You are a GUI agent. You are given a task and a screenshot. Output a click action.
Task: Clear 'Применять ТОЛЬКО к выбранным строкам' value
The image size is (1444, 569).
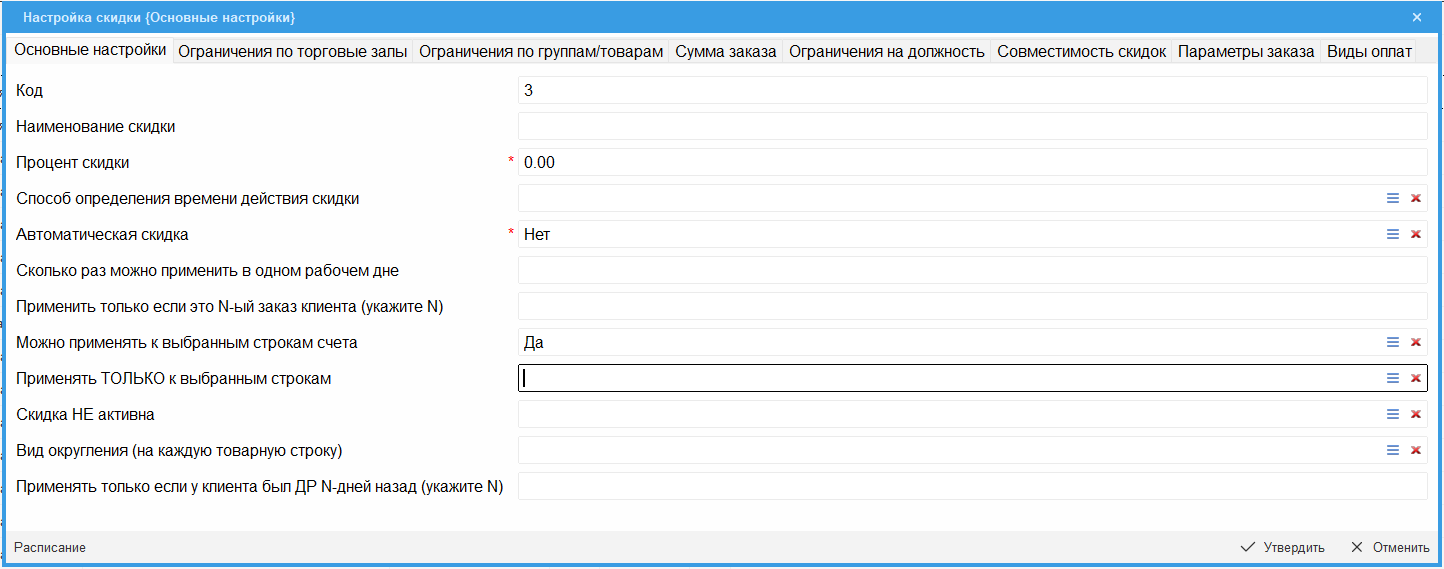(x=1415, y=378)
